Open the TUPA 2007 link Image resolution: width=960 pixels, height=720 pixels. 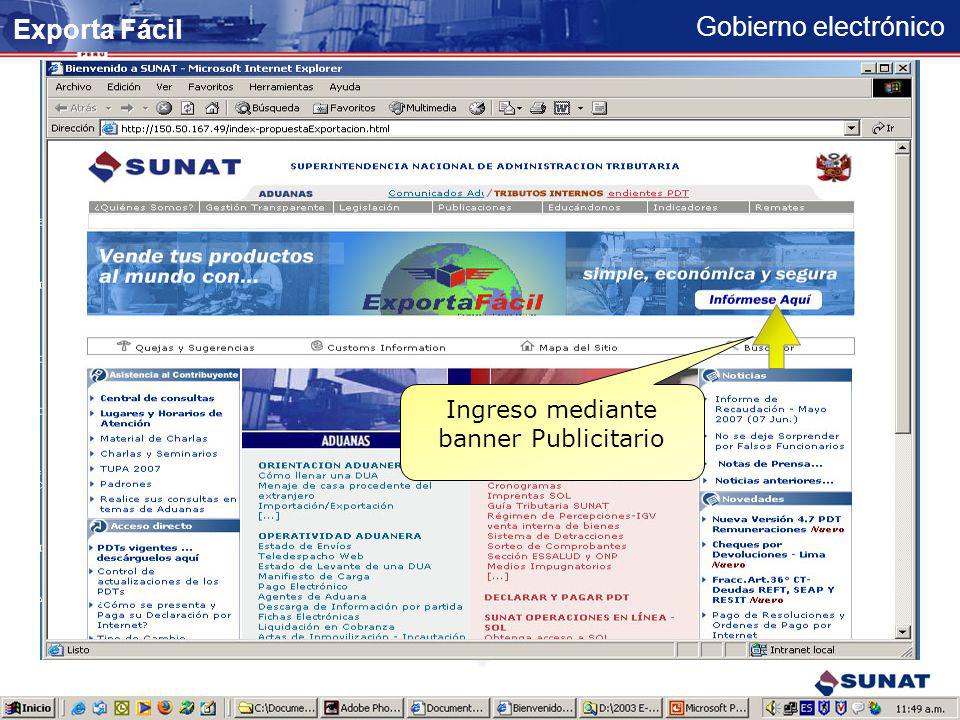click(130, 469)
